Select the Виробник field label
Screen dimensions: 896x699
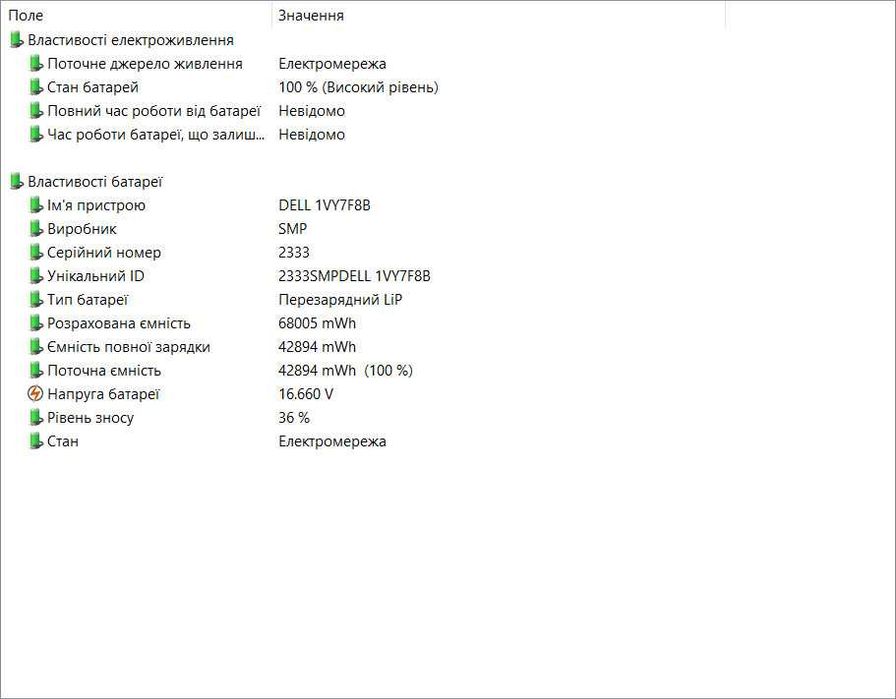82,229
